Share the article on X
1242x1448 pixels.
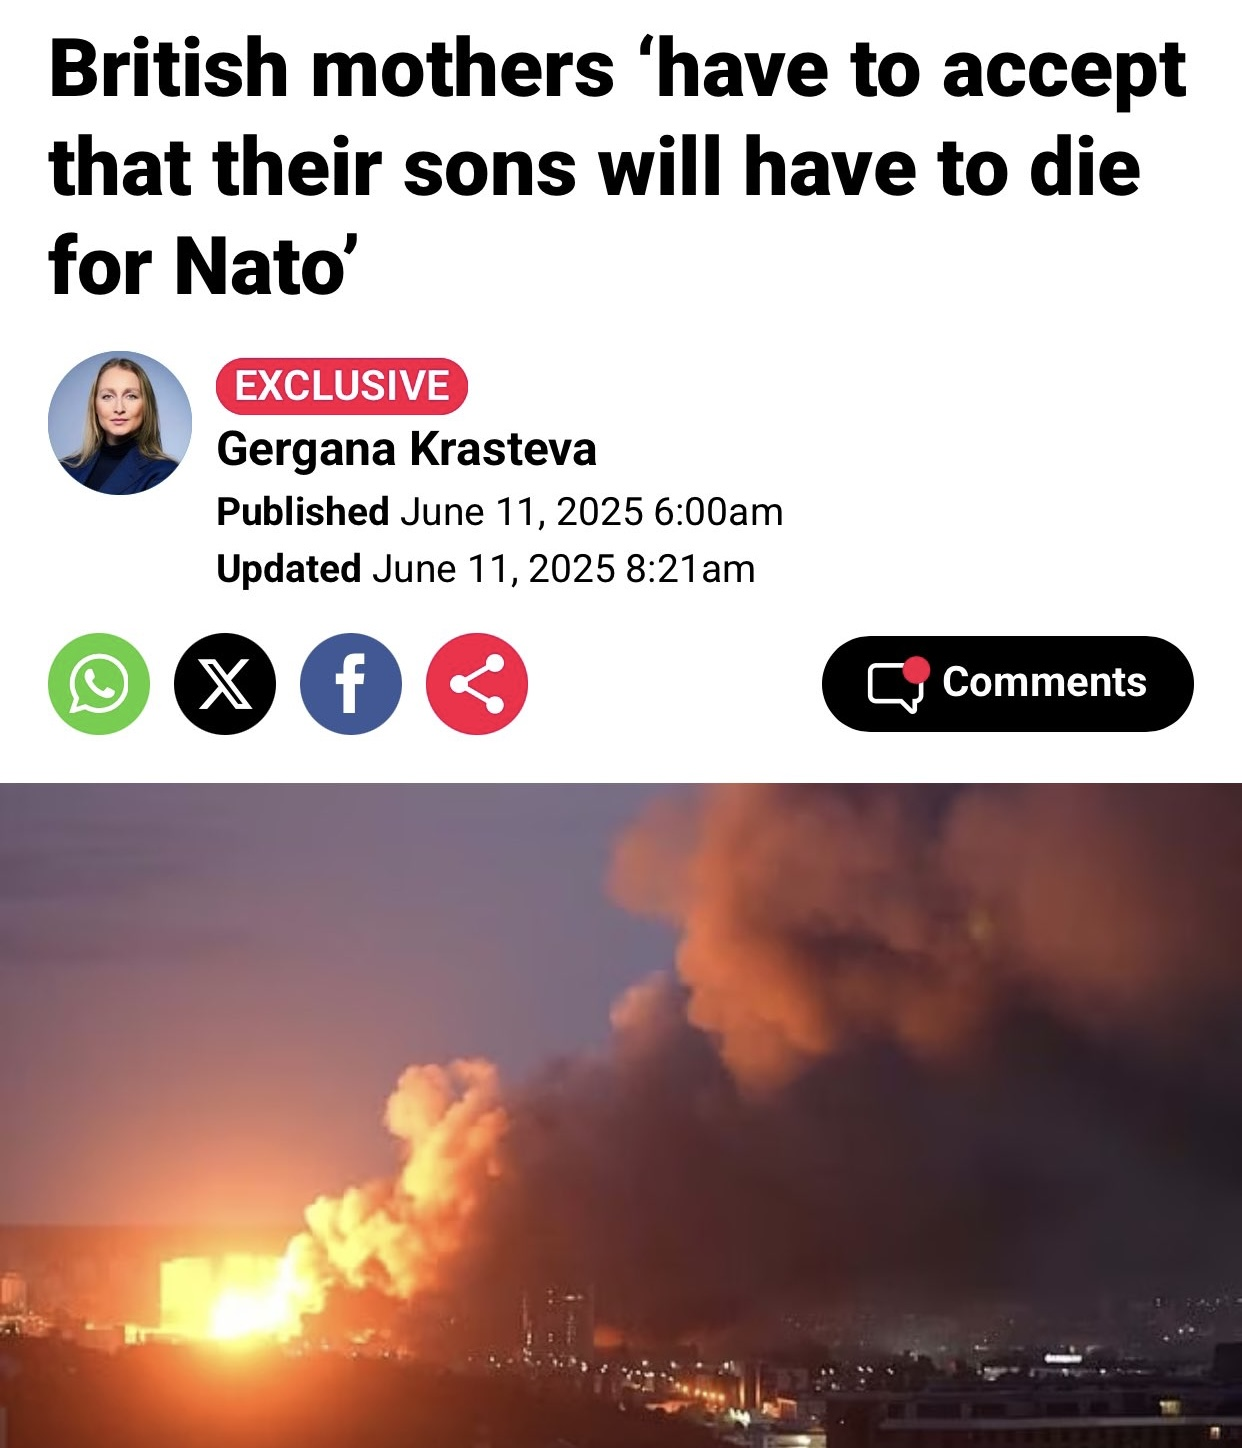(x=225, y=684)
